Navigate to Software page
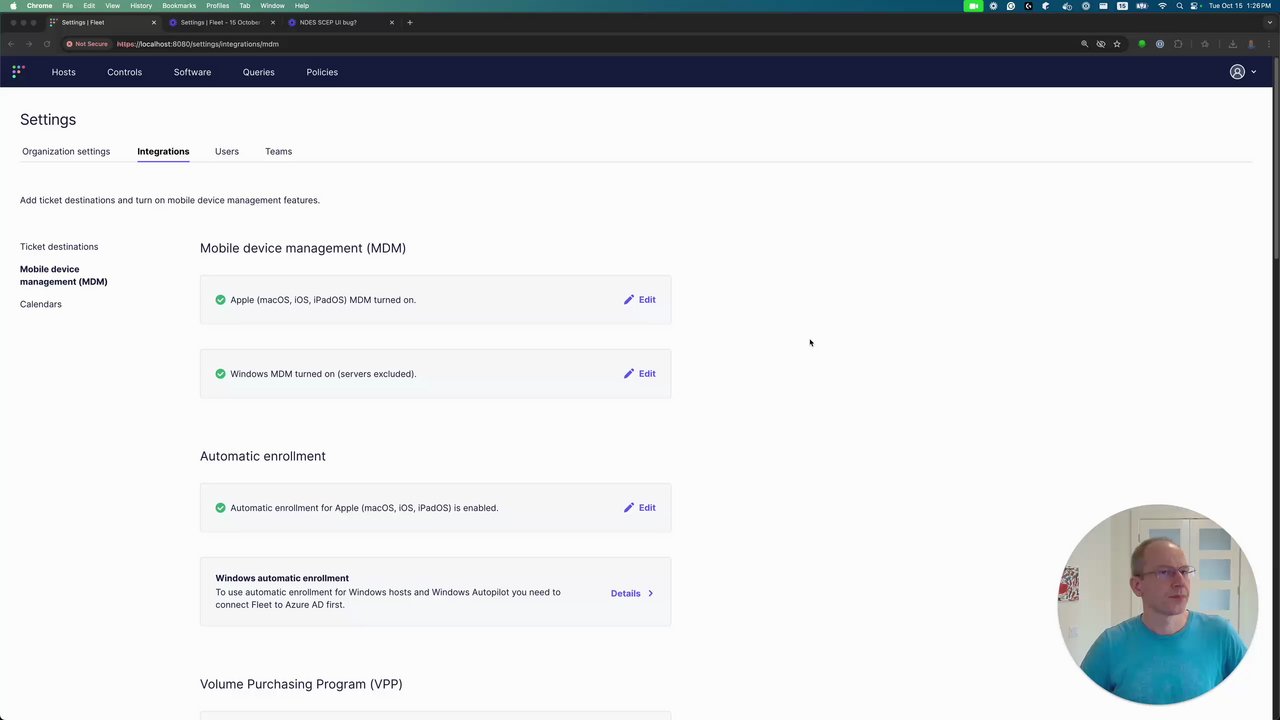The image size is (1280, 720). [192, 72]
